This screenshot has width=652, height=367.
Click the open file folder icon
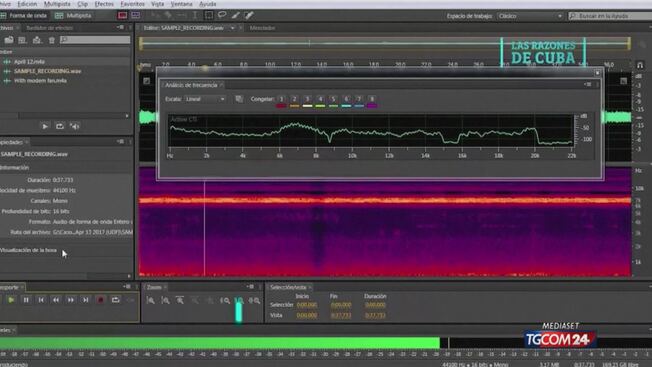point(9,40)
